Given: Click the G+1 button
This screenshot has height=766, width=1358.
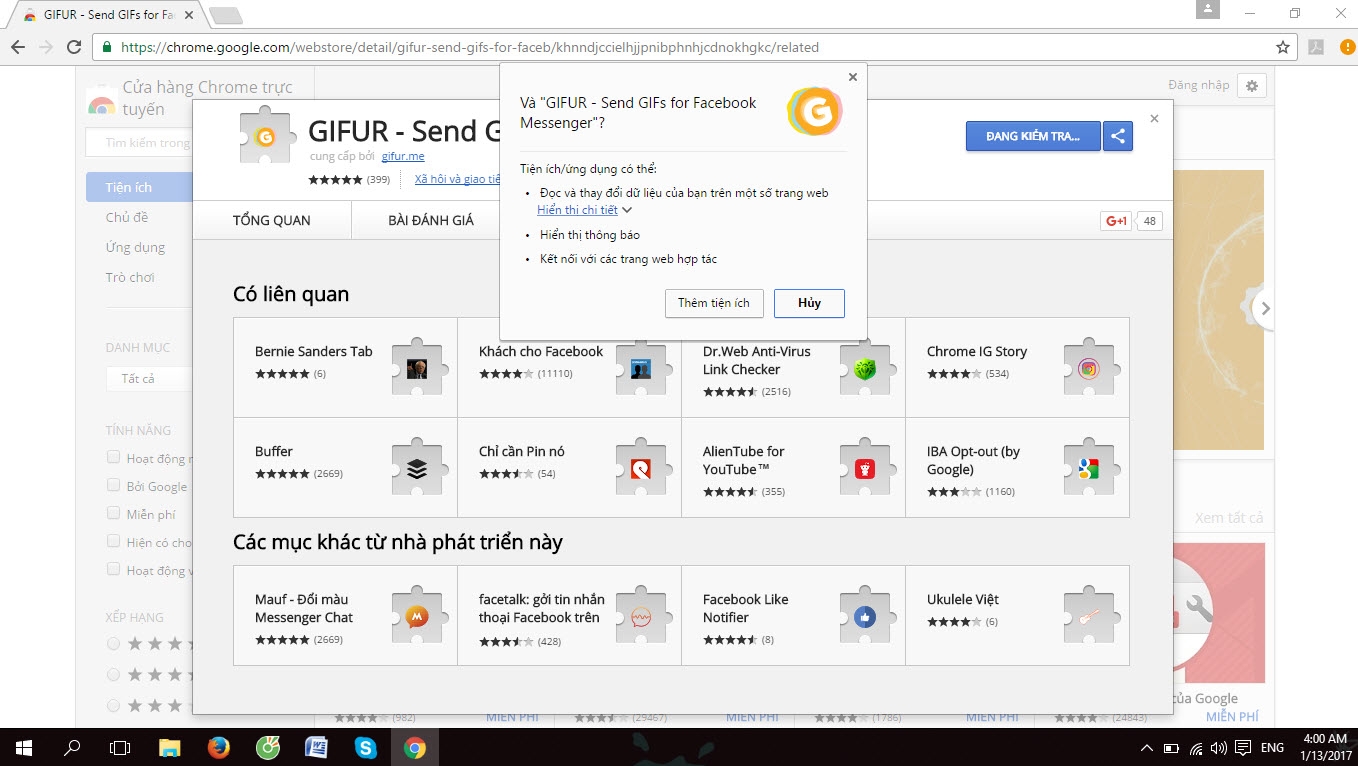Looking at the screenshot, I should click(1116, 221).
